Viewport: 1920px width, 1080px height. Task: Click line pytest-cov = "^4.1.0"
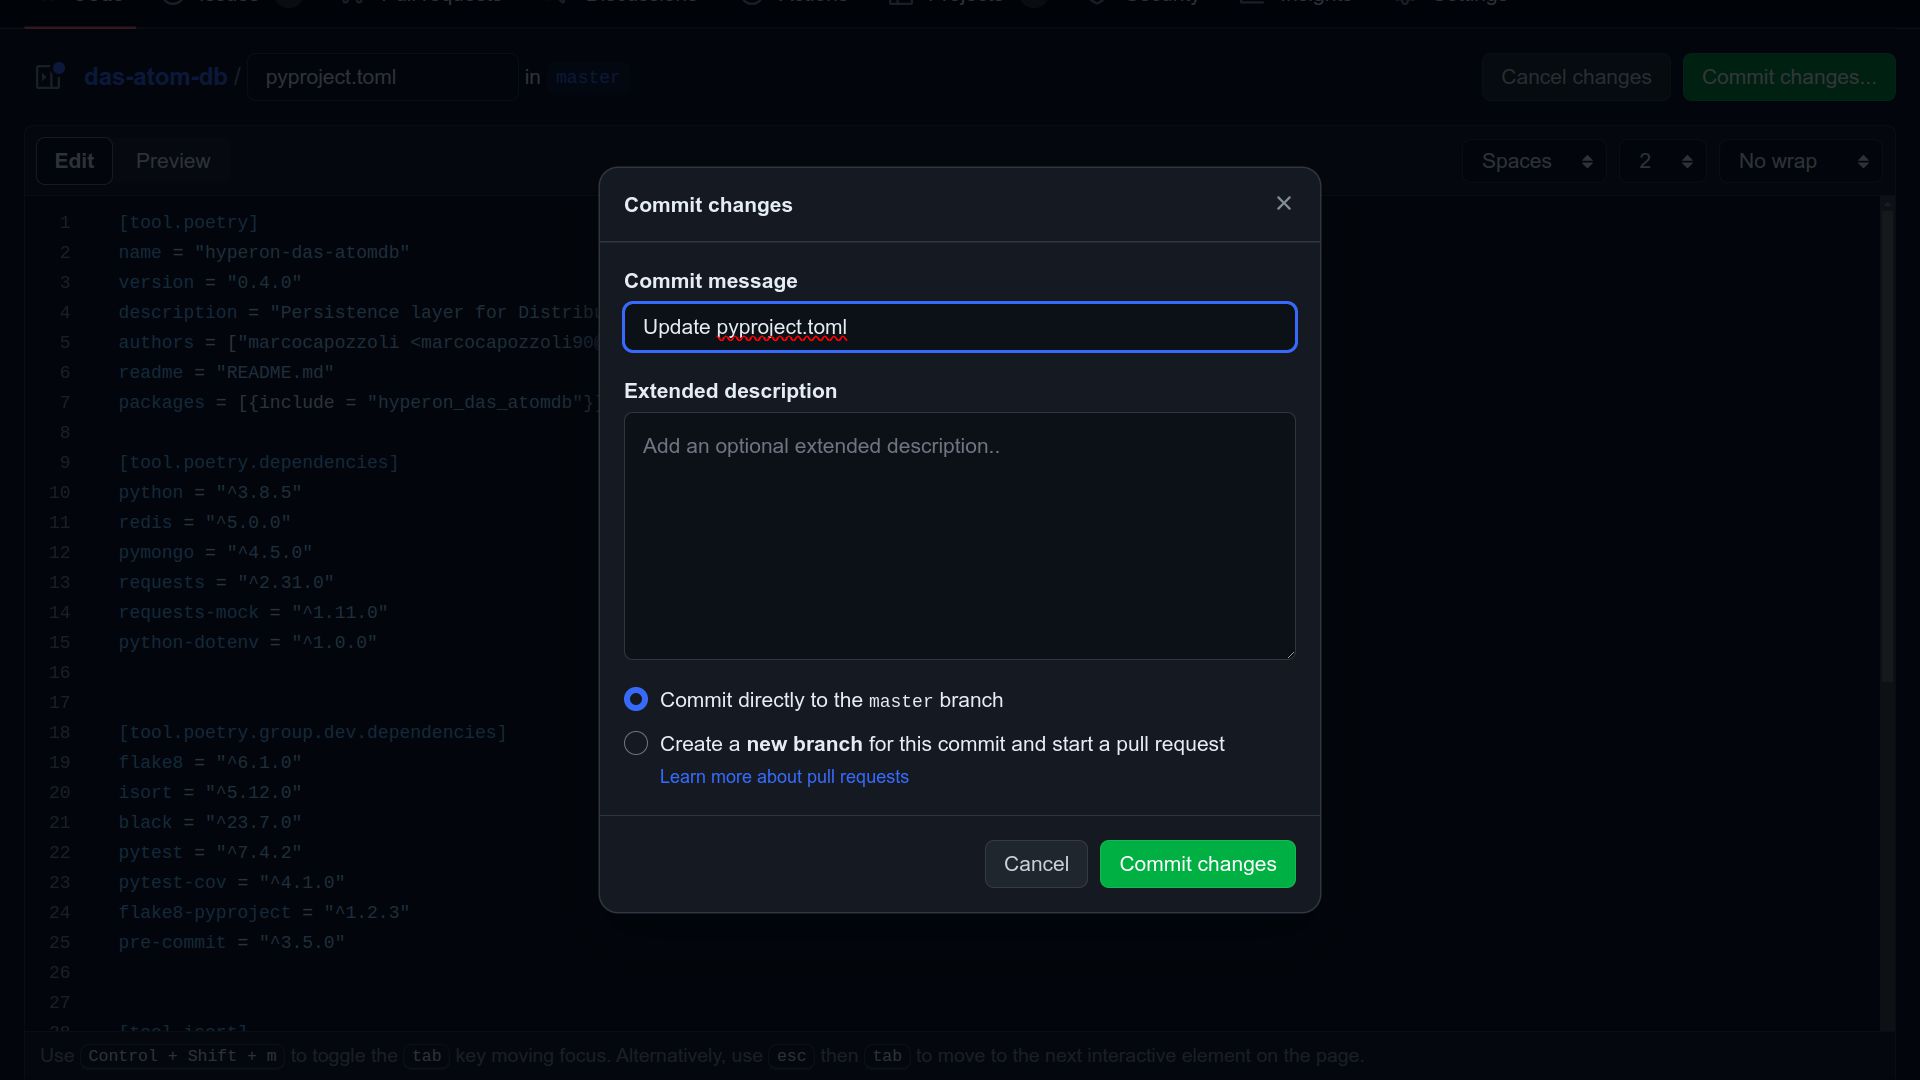[231, 883]
